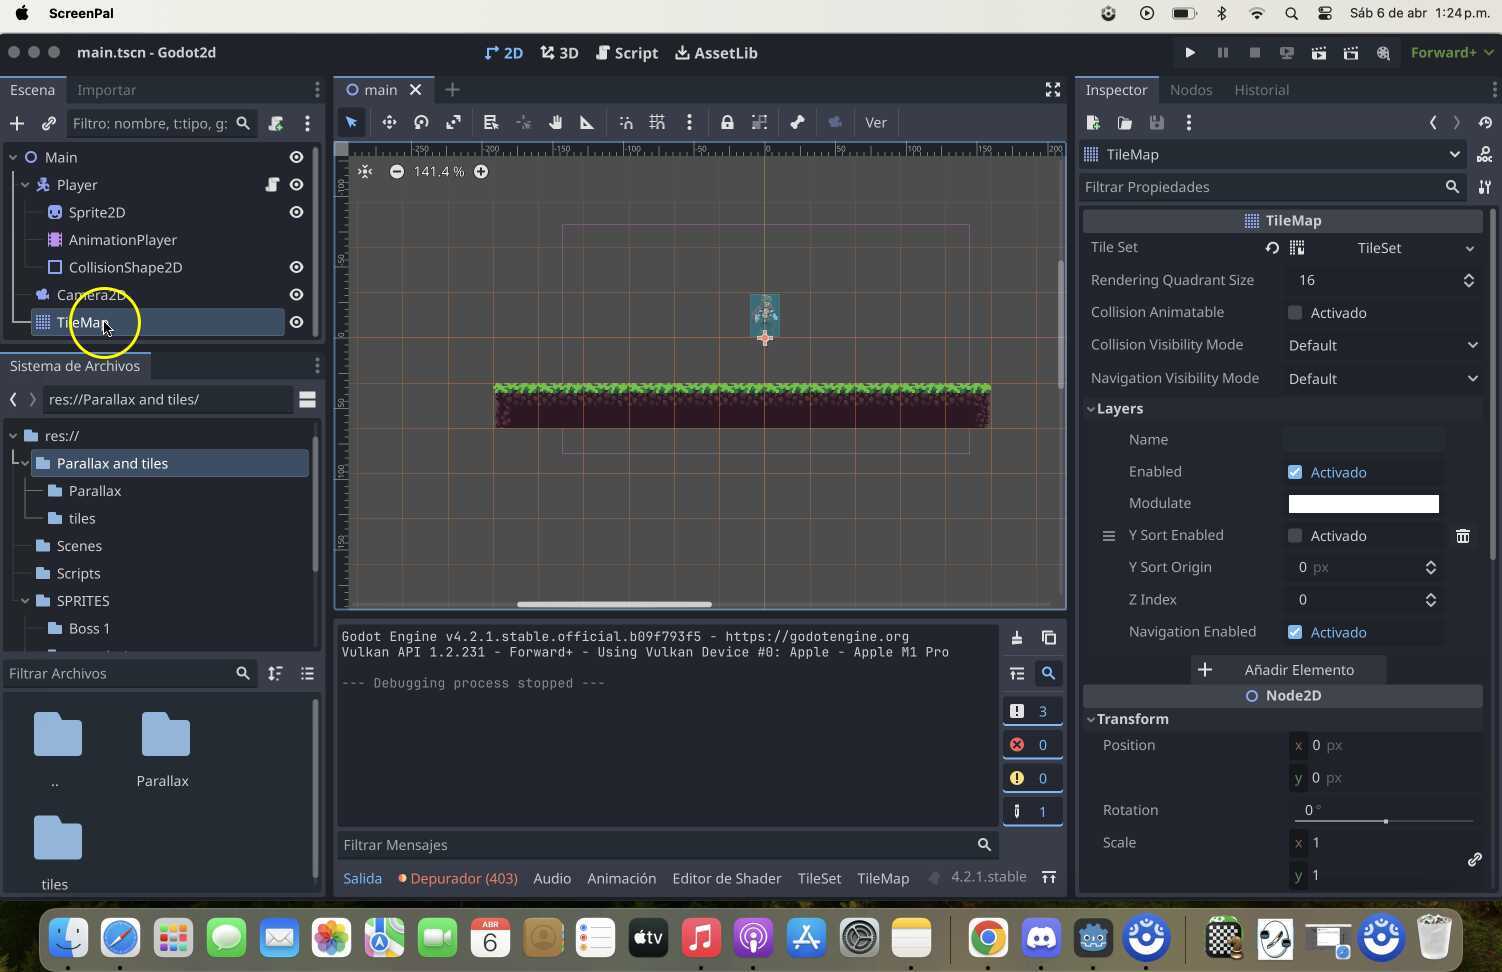The height and width of the screenshot is (972, 1502).
Task: Toggle distraction-free fullscreen mode
Action: 1053,90
